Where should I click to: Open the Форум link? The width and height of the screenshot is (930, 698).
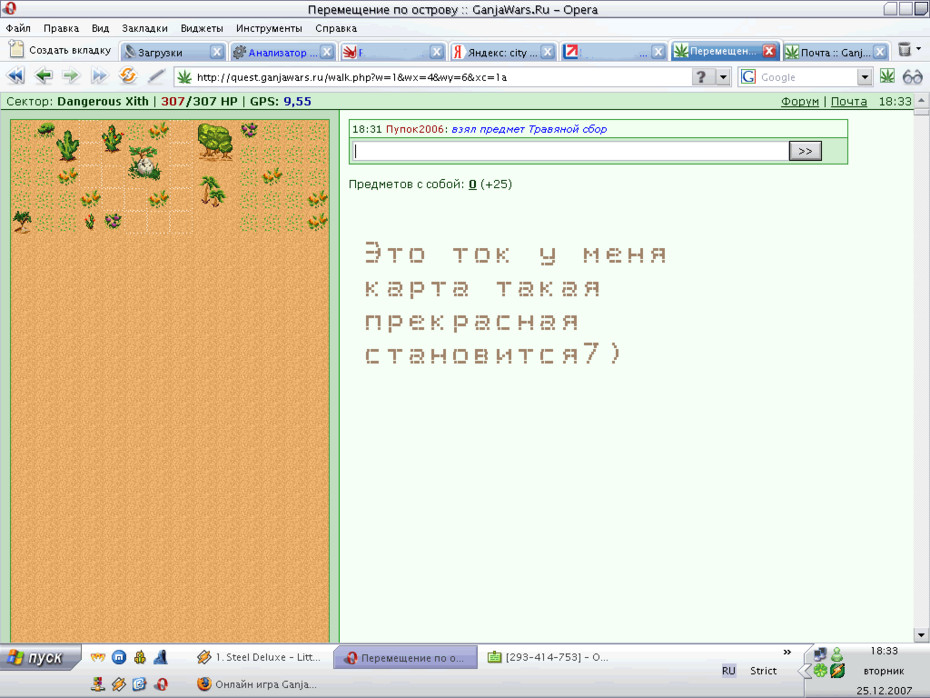(x=799, y=101)
